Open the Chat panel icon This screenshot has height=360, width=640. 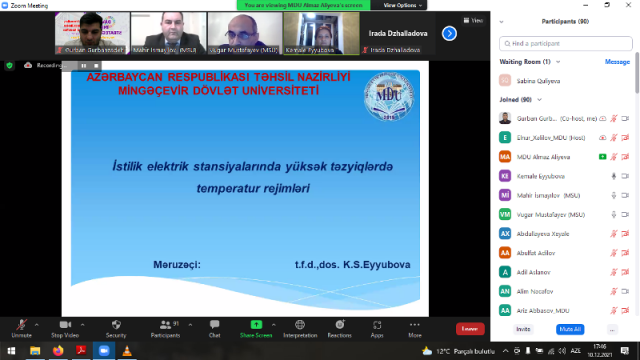coord(214,325)
